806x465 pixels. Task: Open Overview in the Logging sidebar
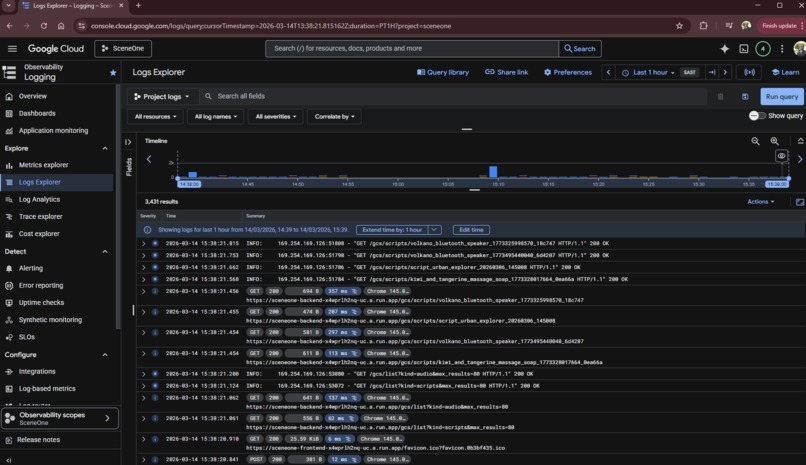pyautogui.click(x=32, y=96)
